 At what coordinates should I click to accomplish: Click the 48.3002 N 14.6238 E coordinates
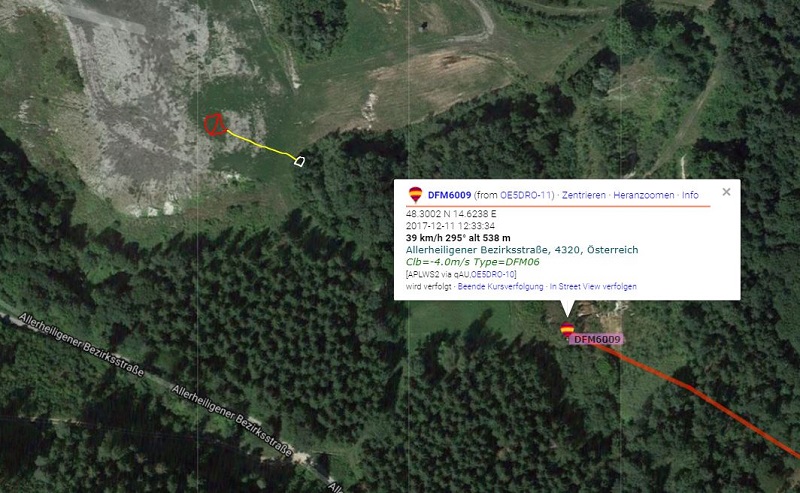click(451, 214)
